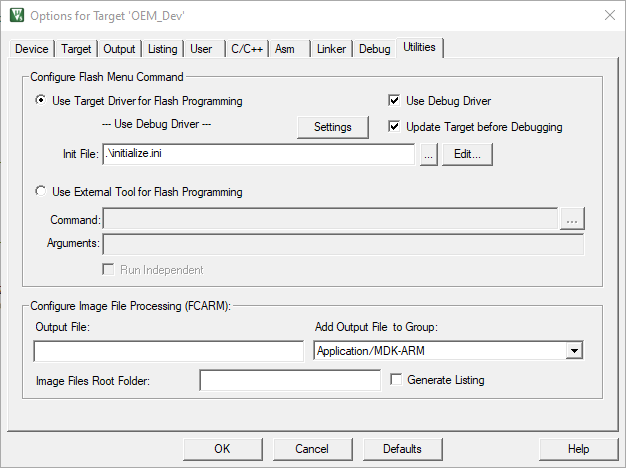The image size is (626, 468).
Task: Browse for Init File with ellipsis button
Action: [x=428, y=155]
